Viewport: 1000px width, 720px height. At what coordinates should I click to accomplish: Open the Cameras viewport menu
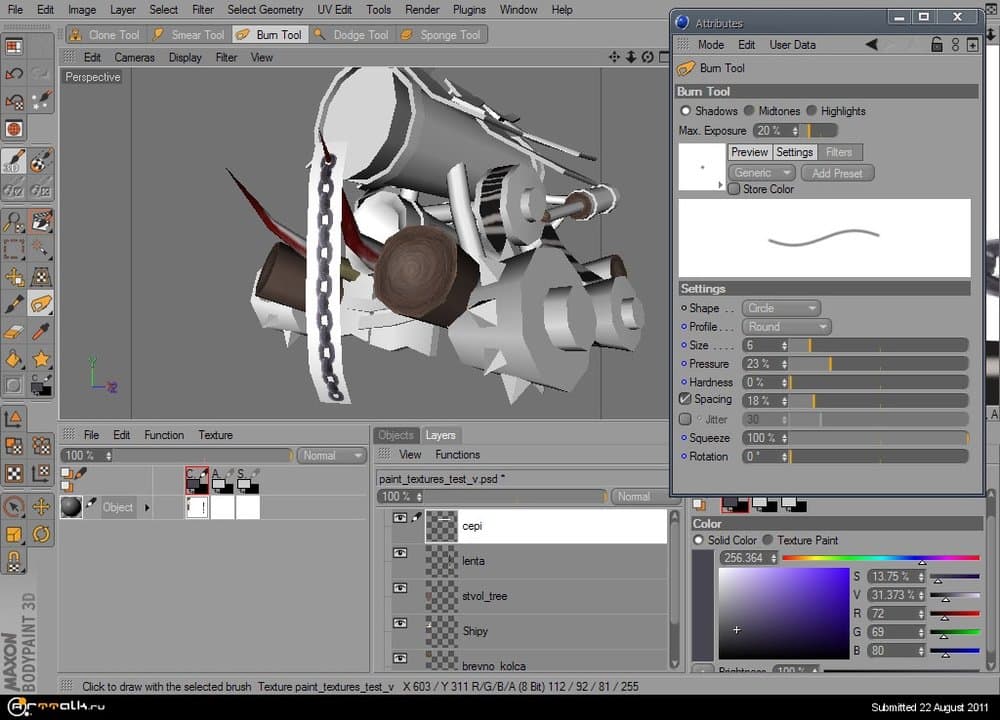click(x=134, y=57)
